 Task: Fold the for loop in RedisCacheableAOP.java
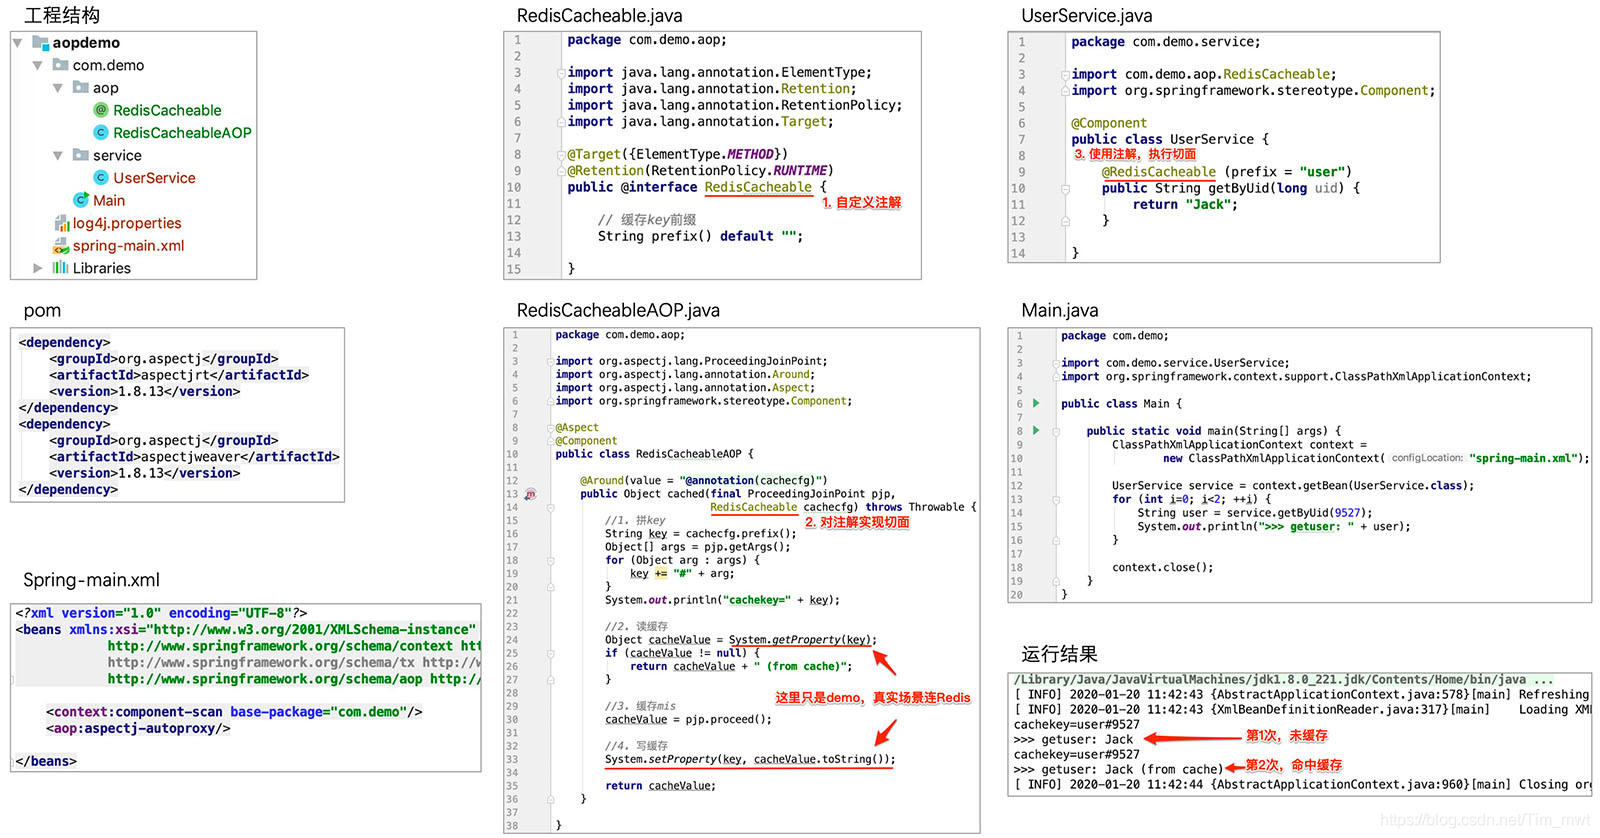click(550, 560)
